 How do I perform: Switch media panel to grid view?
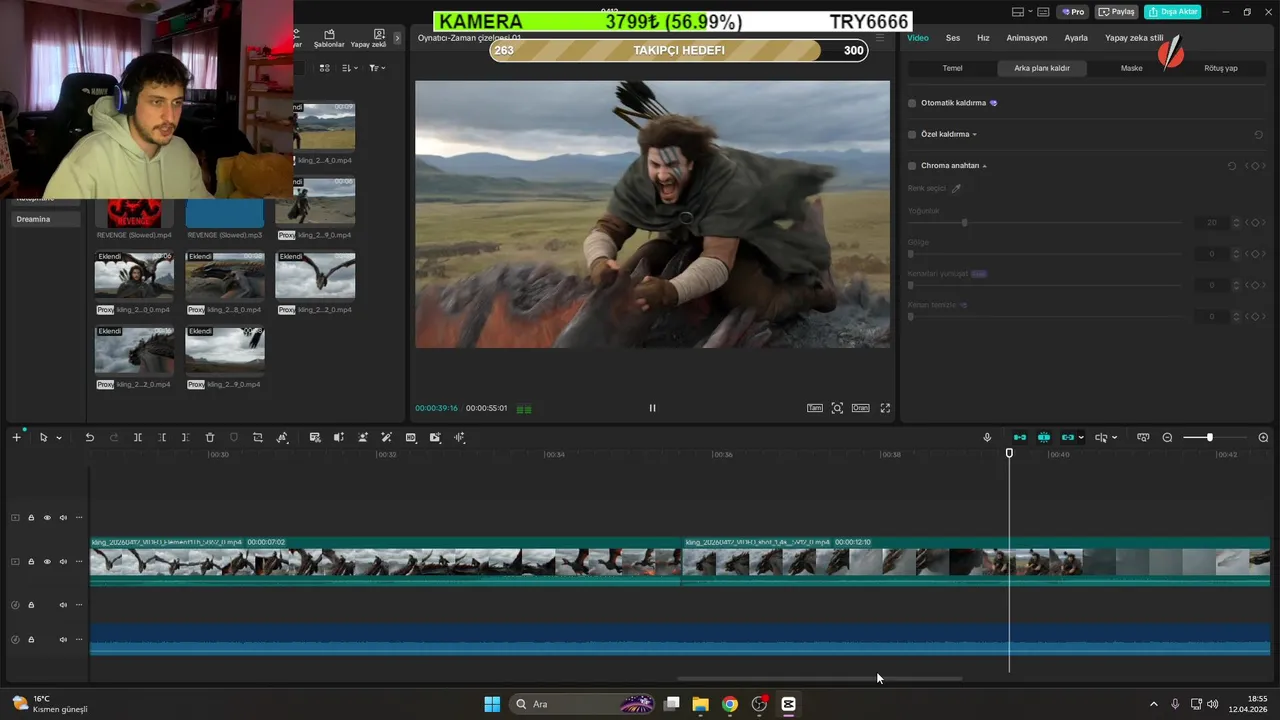[324, 68]
